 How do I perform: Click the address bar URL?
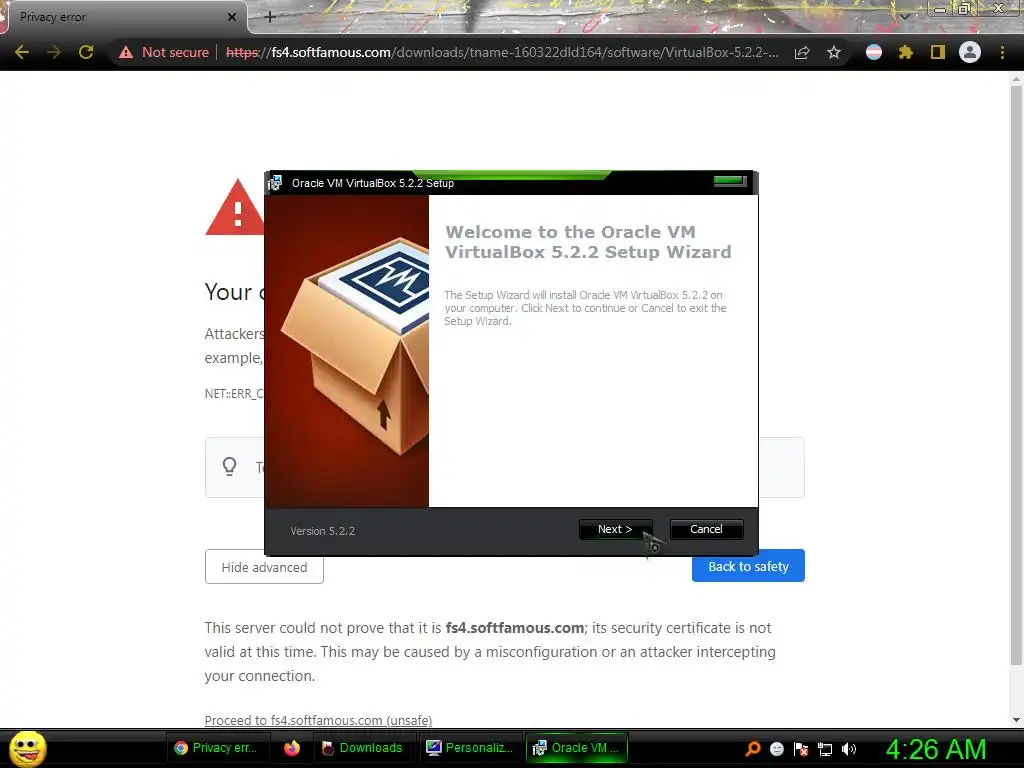(x=502, y=52)
